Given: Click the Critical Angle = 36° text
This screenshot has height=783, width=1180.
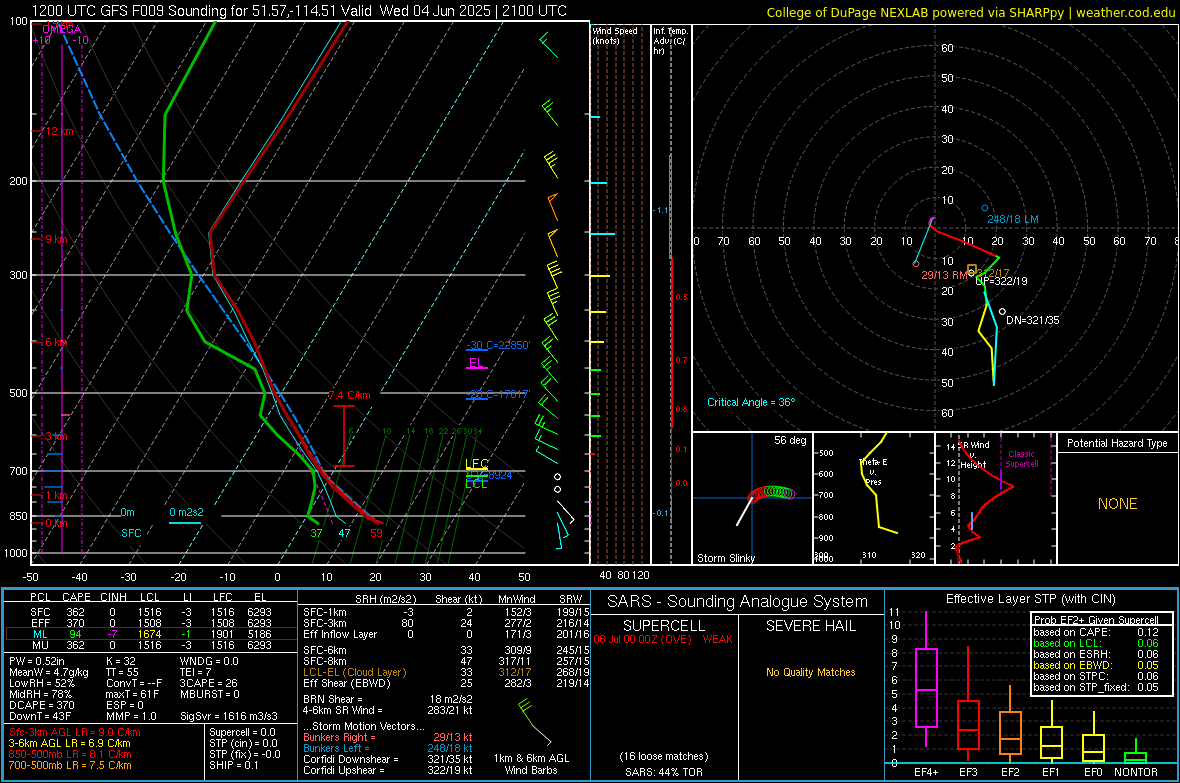Looking at the screenshot, I should point(751,402).
